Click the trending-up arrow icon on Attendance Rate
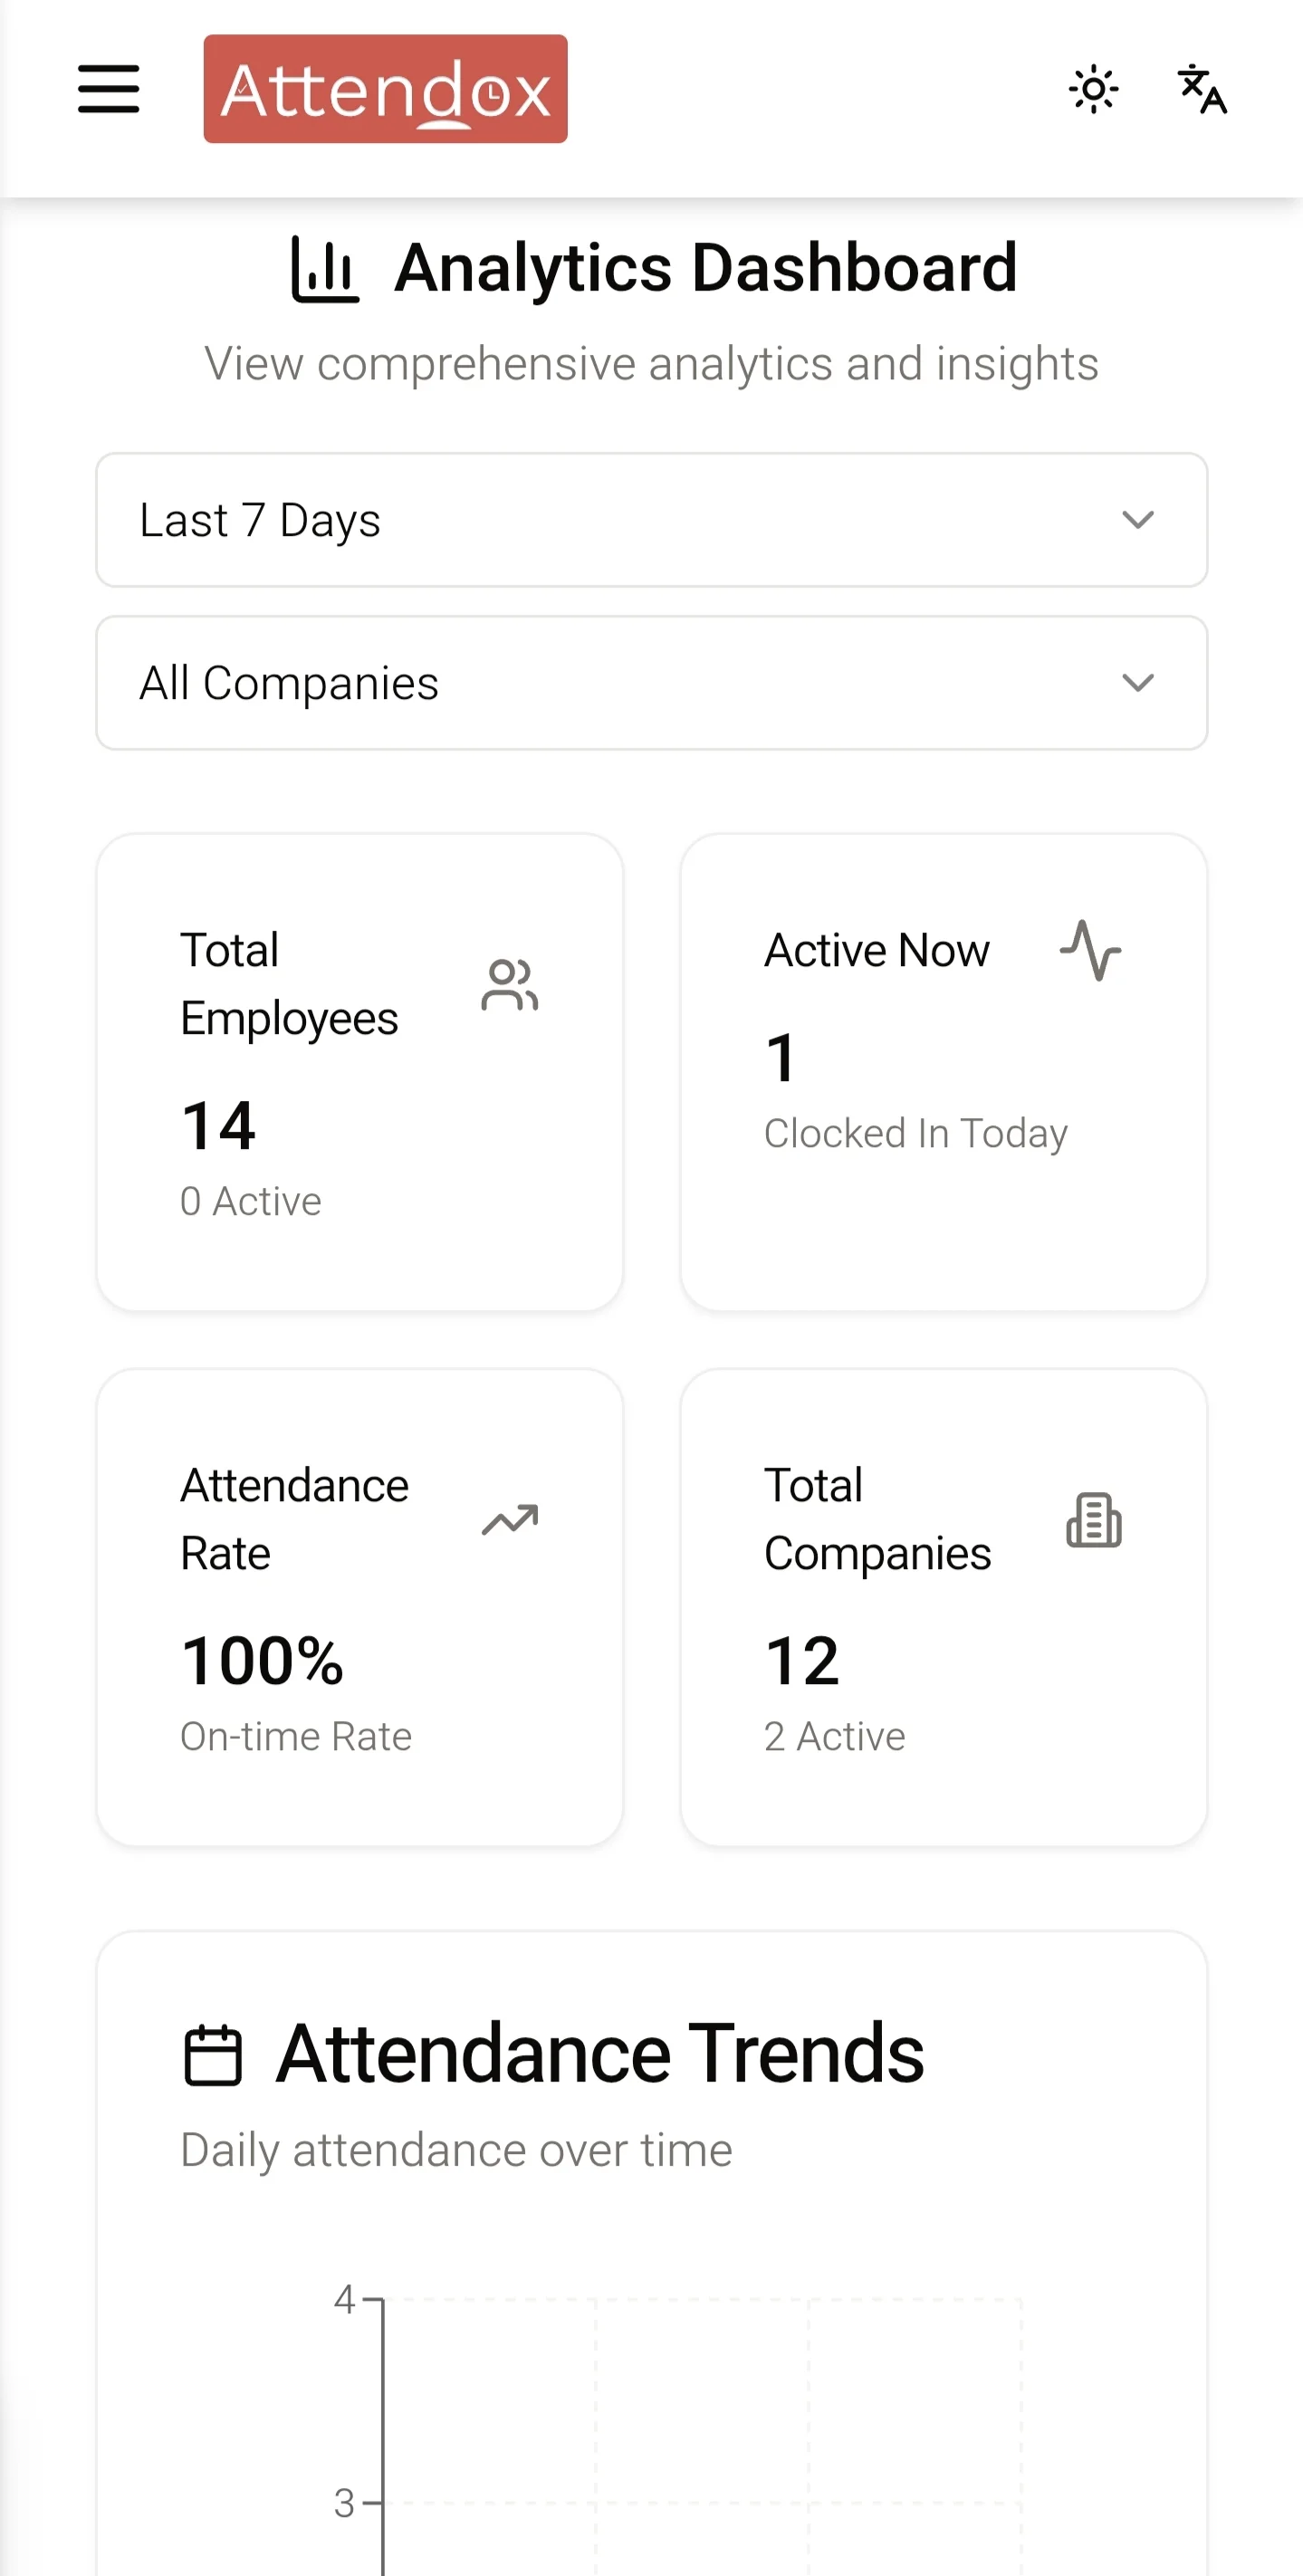This screenshot has width=1303, height=2576. pos(510,1520)
